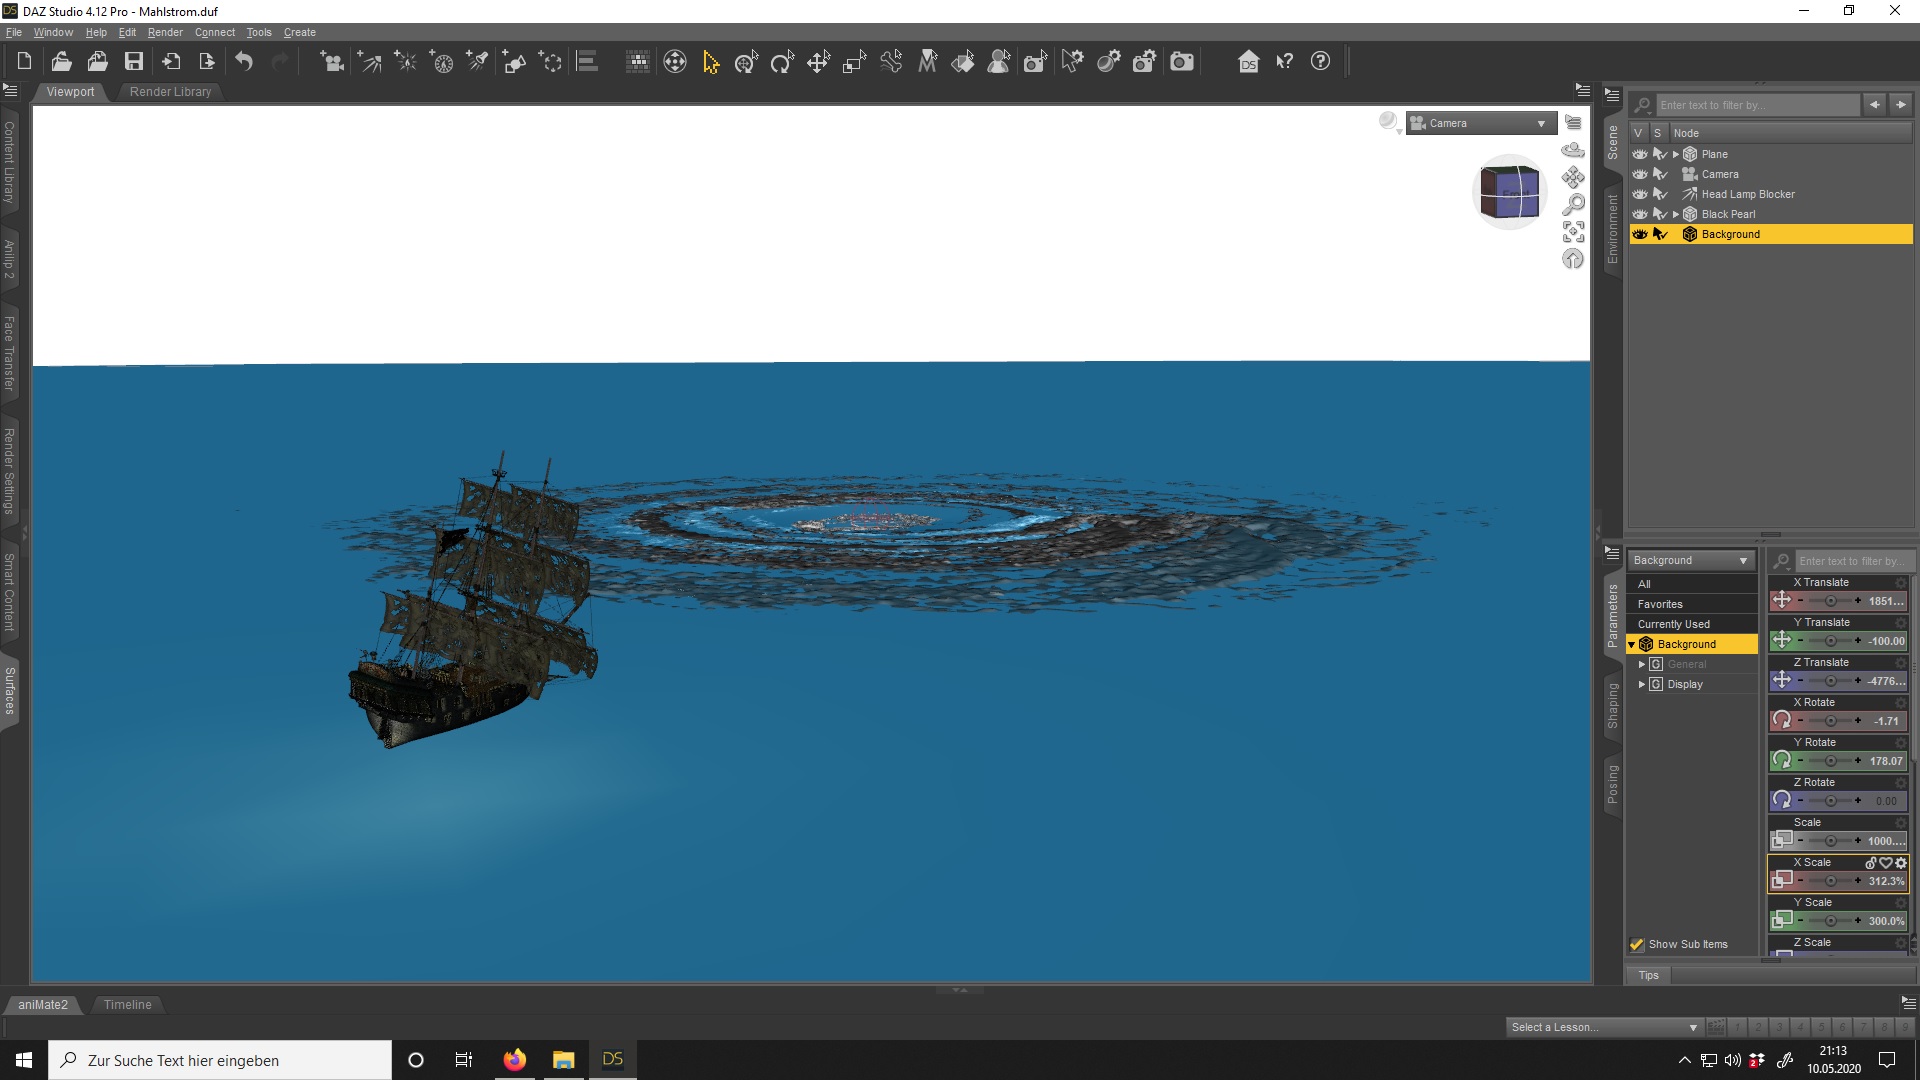Click the Render camera icon
The height and width of the screenshot is (1080, 1920).
click(1182, 62)
